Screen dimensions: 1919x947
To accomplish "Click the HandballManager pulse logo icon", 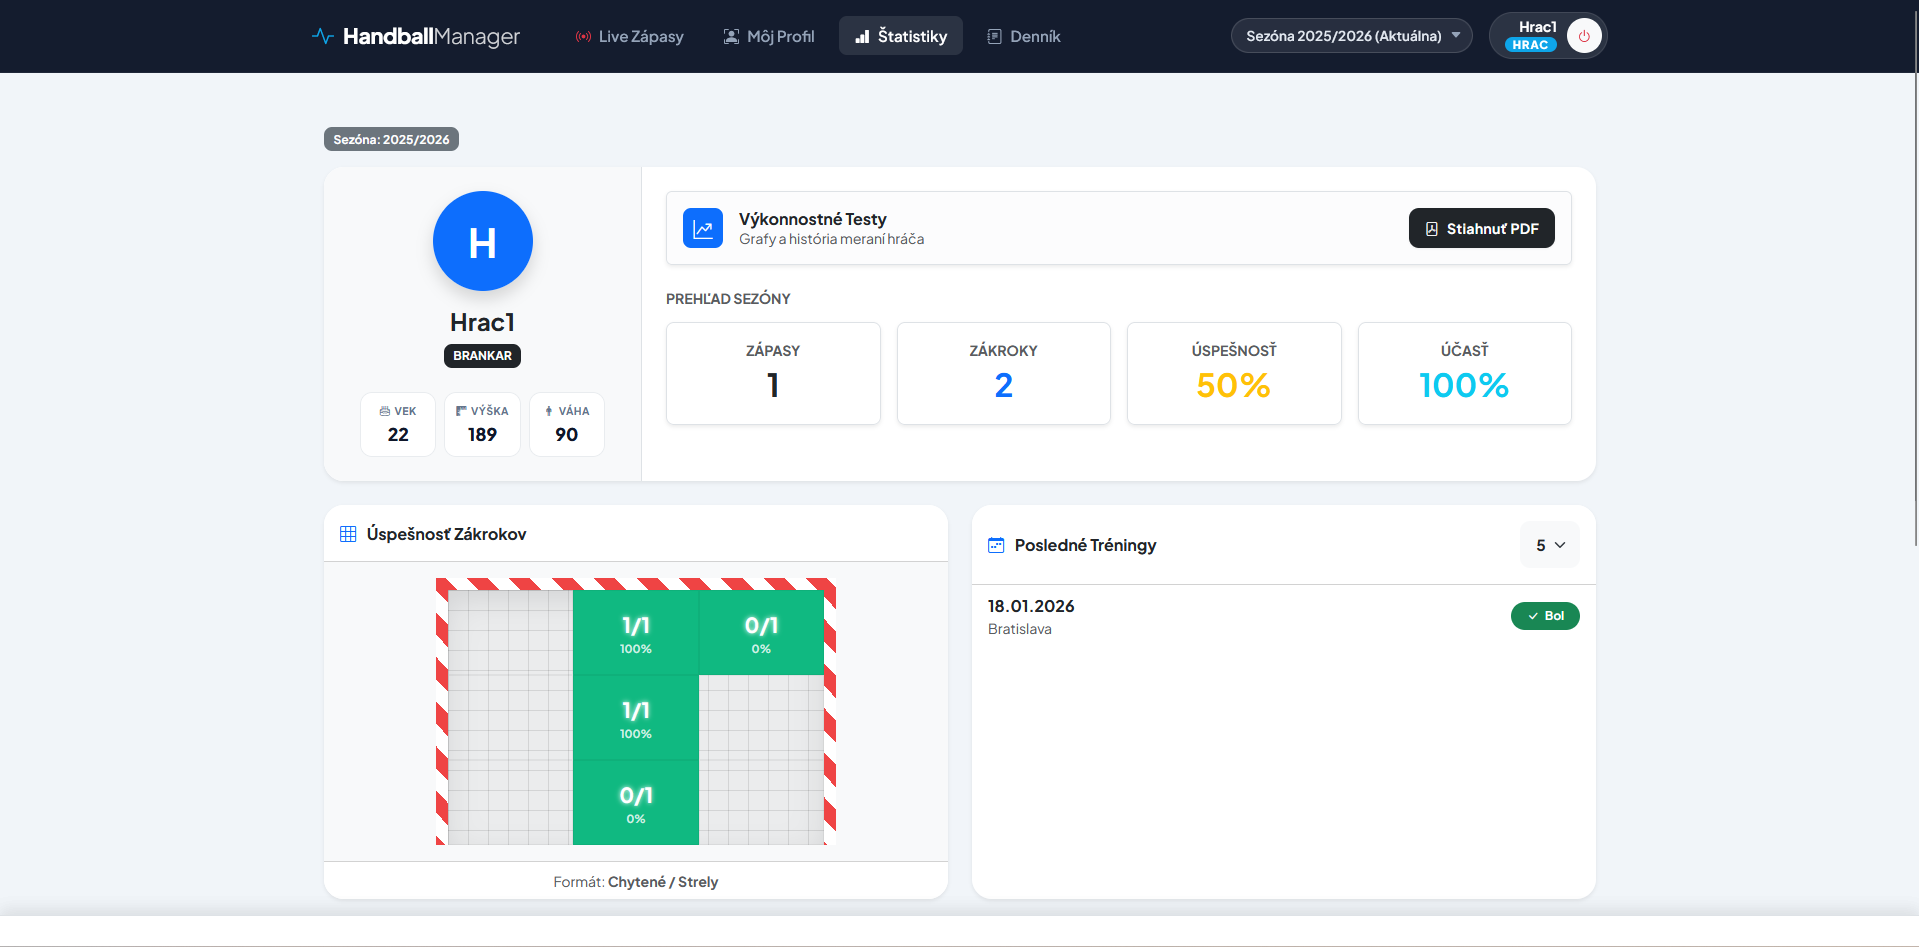I will (322, 36).
